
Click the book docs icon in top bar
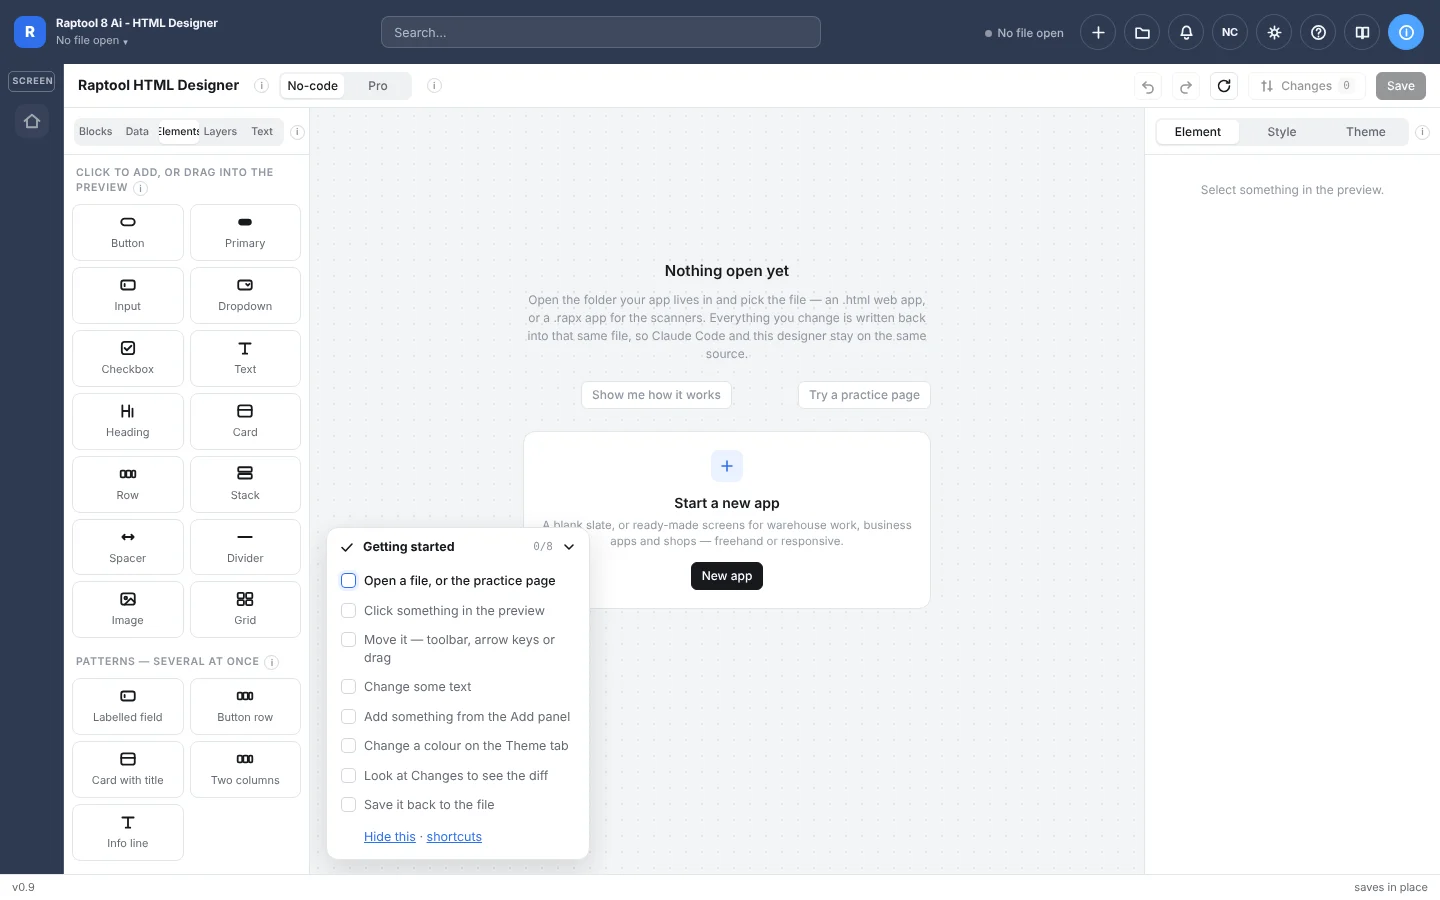pos(1362,32)
